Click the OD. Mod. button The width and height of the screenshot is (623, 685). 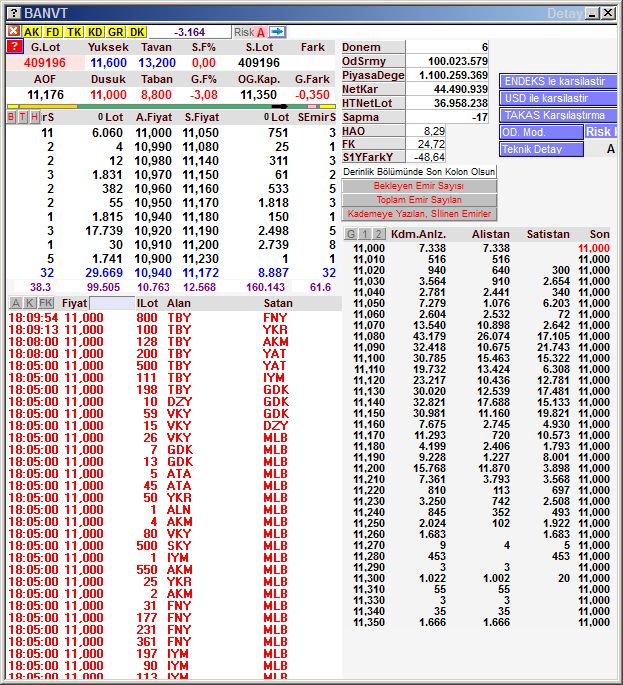click(x=541, y=132)
